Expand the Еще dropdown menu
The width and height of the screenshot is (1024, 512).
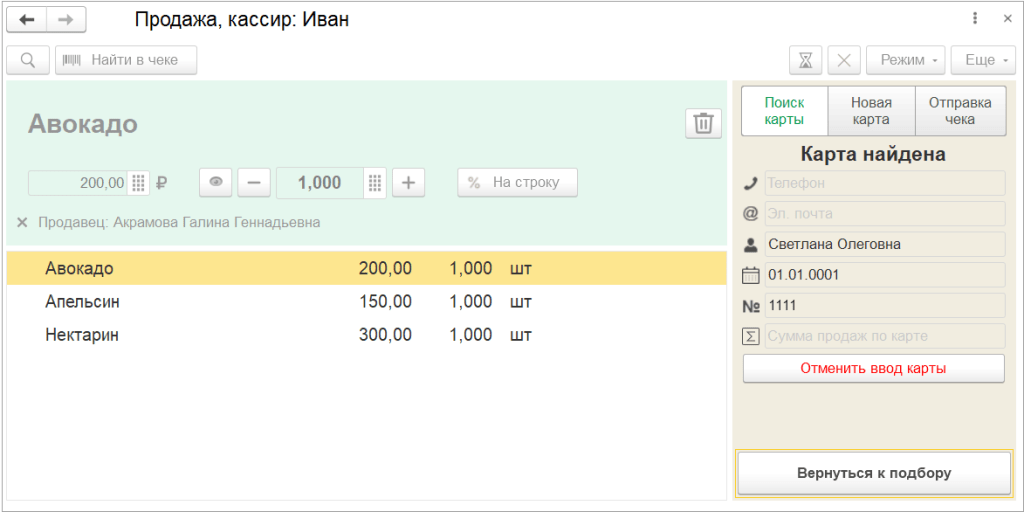click(x=984, y=60)
